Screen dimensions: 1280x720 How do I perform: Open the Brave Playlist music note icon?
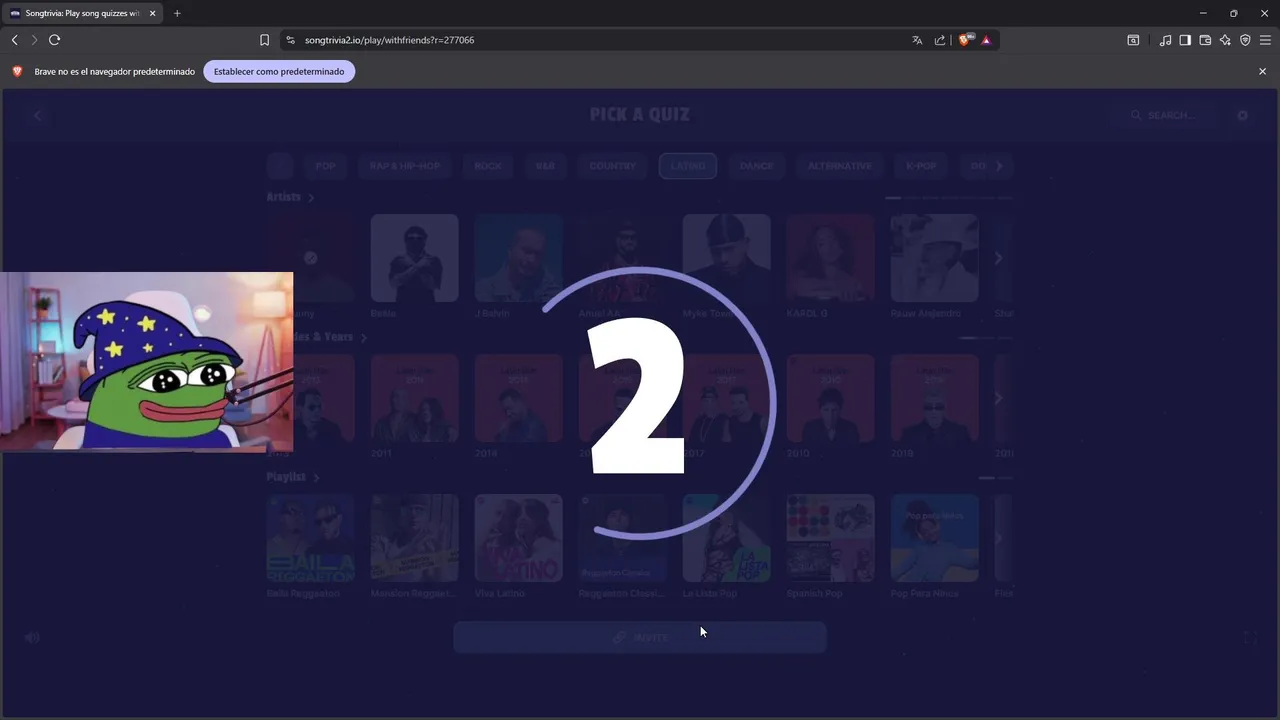pyautogui.click(x=1165, y=40)
